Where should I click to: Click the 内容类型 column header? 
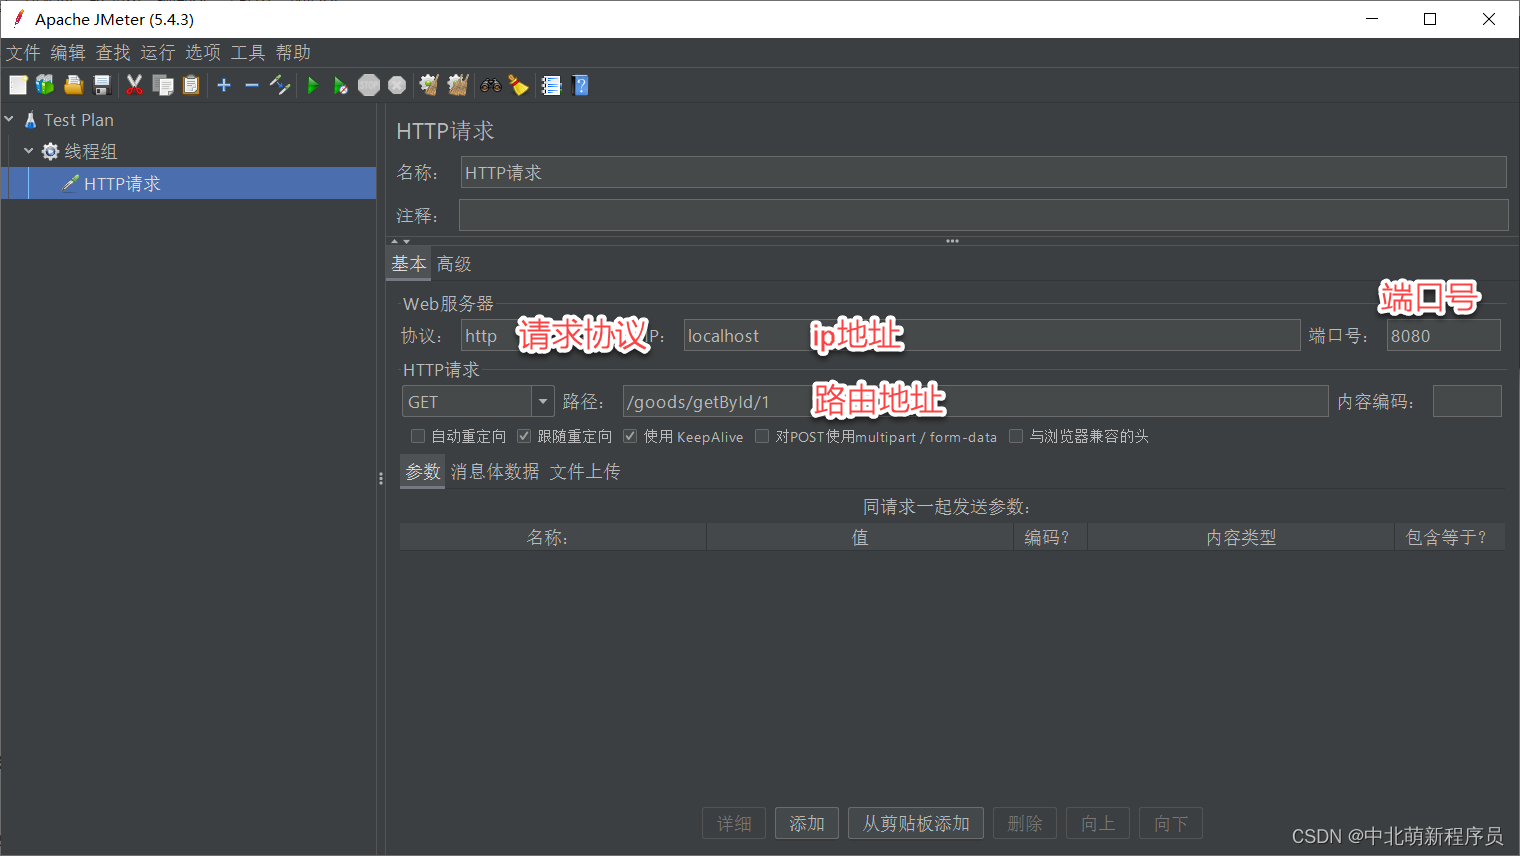click(x=1241, y=538)
